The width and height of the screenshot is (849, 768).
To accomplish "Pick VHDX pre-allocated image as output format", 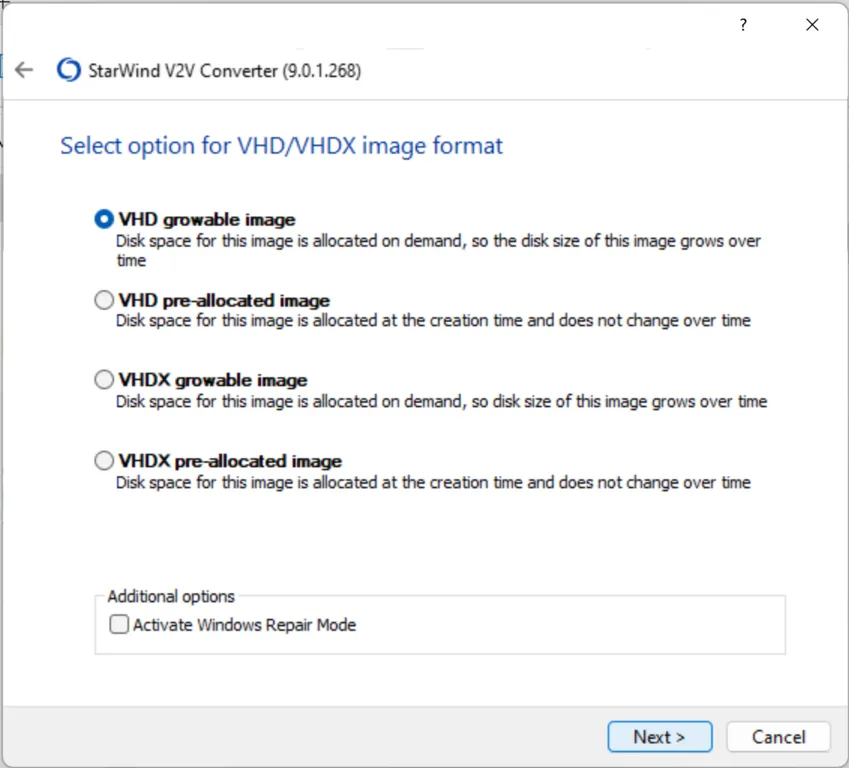I will tap(104, 460).
